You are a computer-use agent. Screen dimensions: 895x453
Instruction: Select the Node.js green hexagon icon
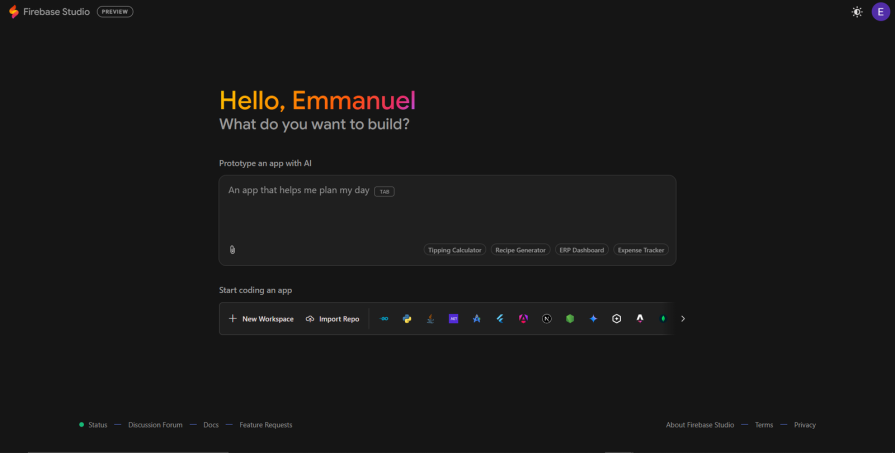point(570,319)
